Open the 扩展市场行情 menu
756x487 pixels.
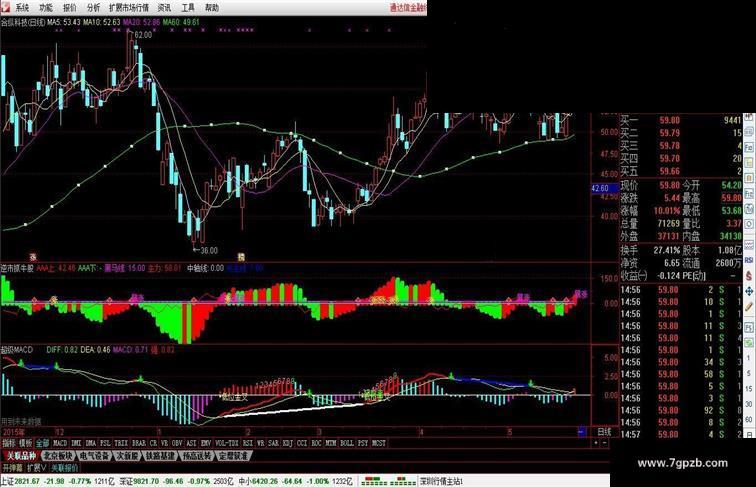(x=129, y=7)
